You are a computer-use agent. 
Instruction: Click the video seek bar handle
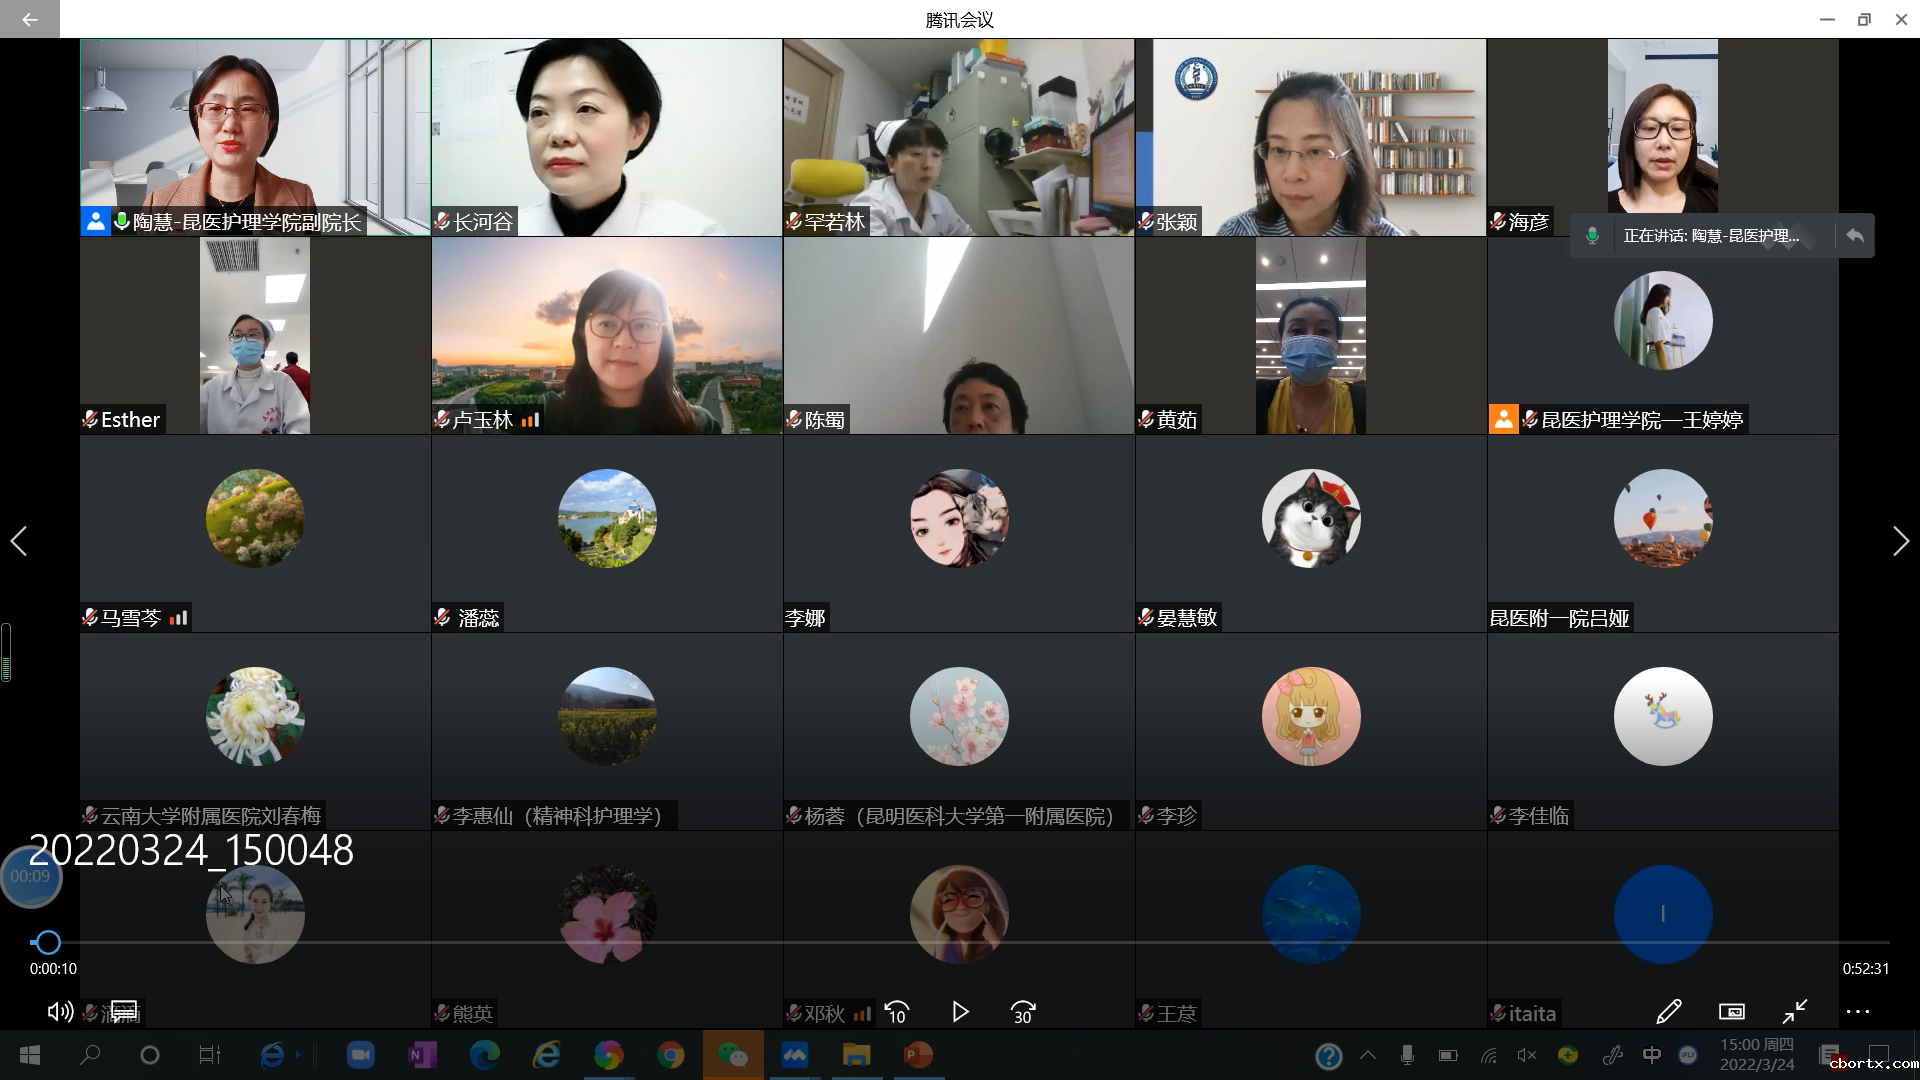47,942
